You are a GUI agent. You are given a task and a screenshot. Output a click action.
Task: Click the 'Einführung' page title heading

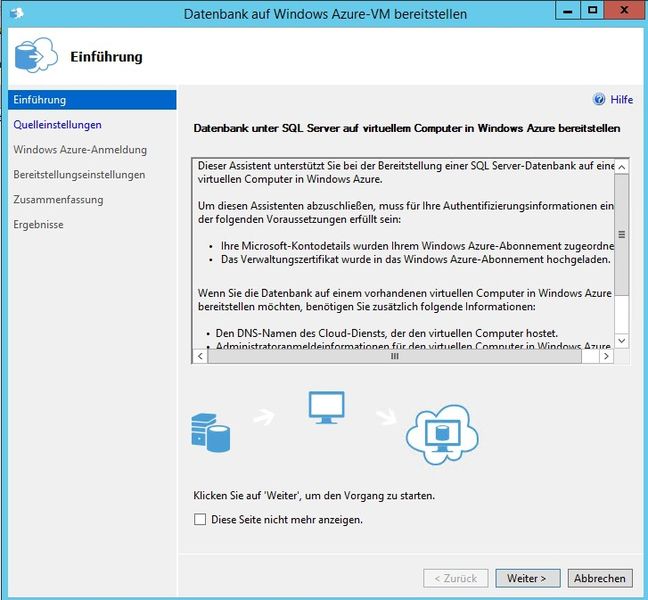click(x=106, y=57)
